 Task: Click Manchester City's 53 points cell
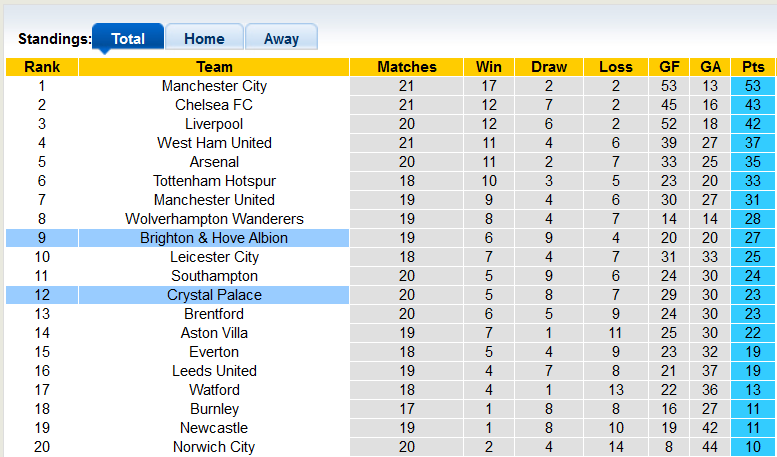pos(752,86)
